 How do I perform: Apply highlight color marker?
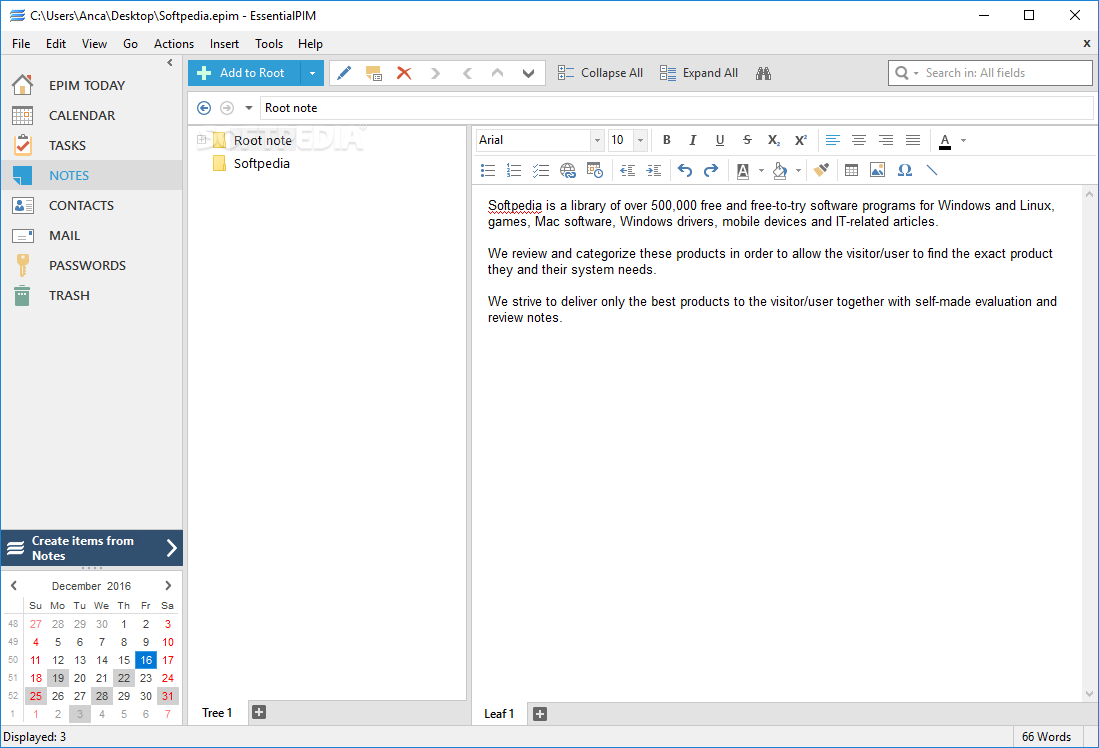coord(780,170)
